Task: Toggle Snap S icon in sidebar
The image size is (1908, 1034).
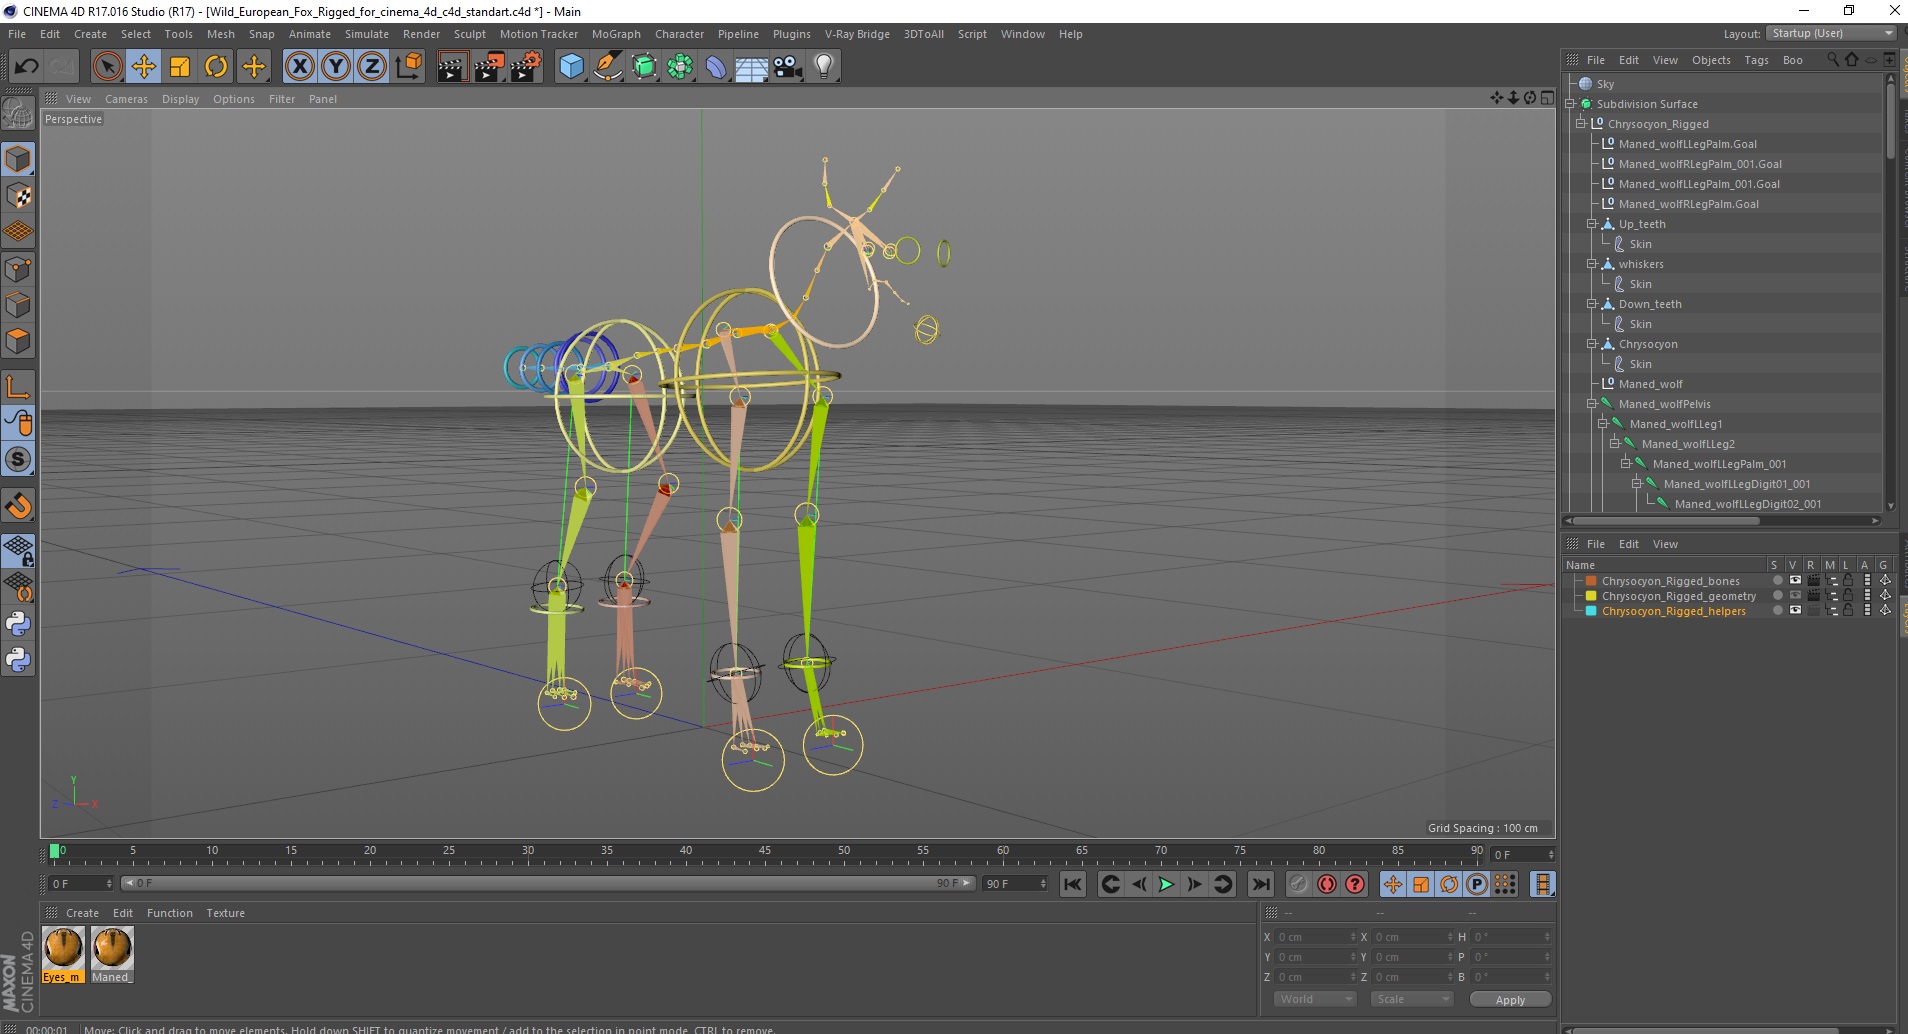Action: pyautogui.click(x=18, y=459)
